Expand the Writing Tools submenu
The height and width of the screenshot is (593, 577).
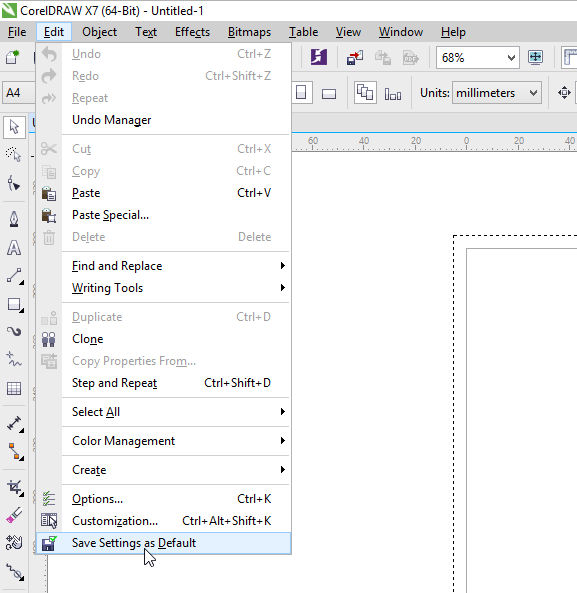(176, 288)
